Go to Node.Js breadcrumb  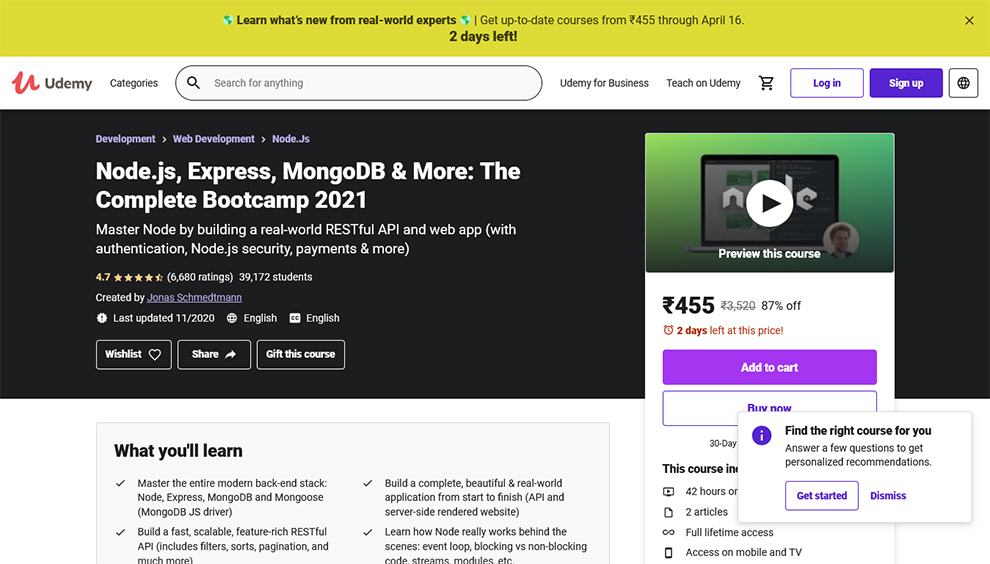[290, 139]
